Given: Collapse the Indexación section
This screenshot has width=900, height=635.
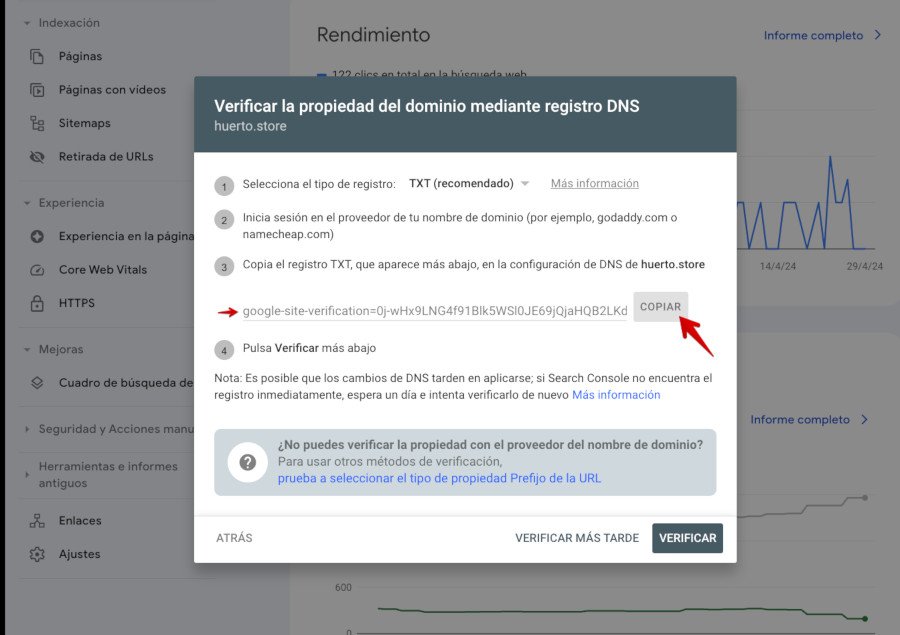Looking at the screenshot, I should click(x=27, y=24).
